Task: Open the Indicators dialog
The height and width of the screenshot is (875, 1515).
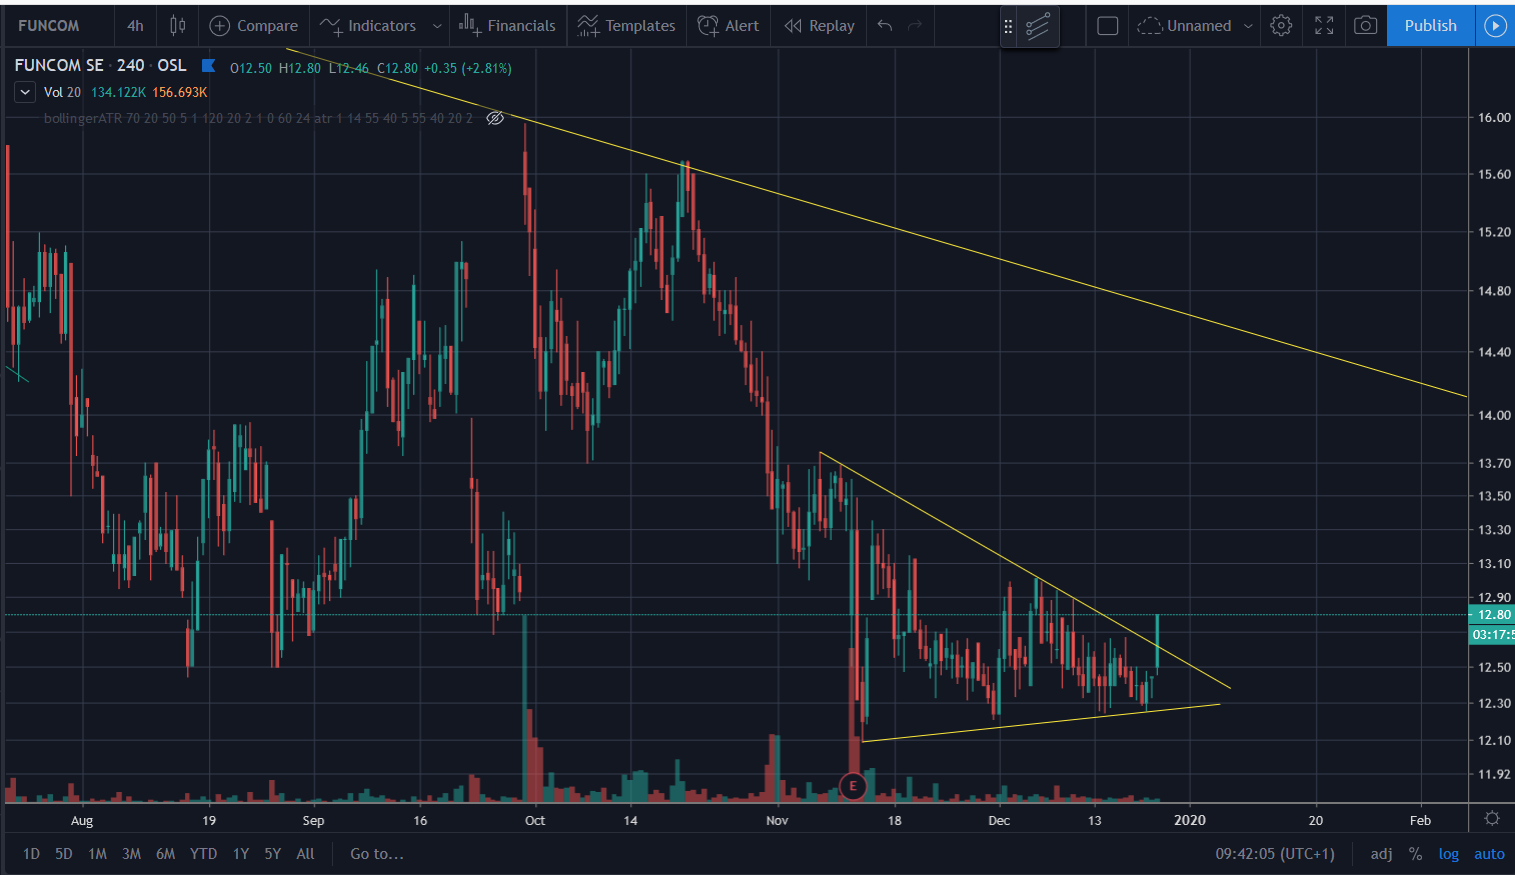Action: tap(369, 25)
